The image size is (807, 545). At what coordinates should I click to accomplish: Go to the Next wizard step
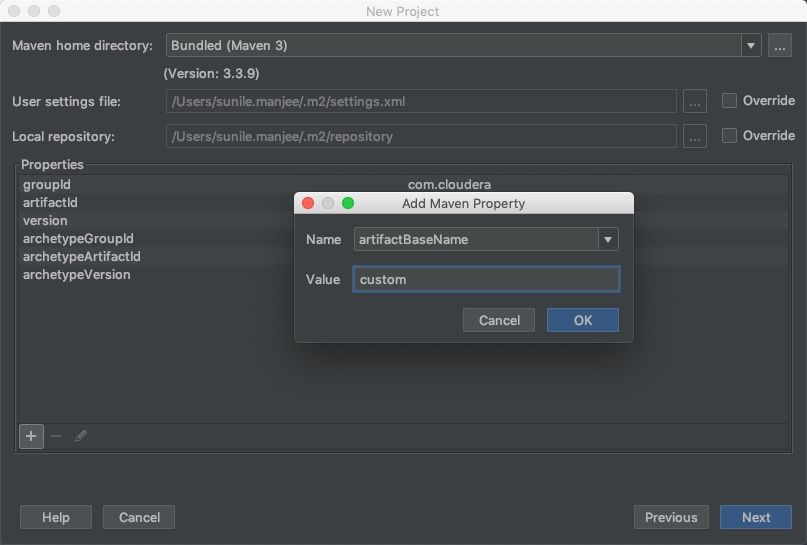(756, 517)
